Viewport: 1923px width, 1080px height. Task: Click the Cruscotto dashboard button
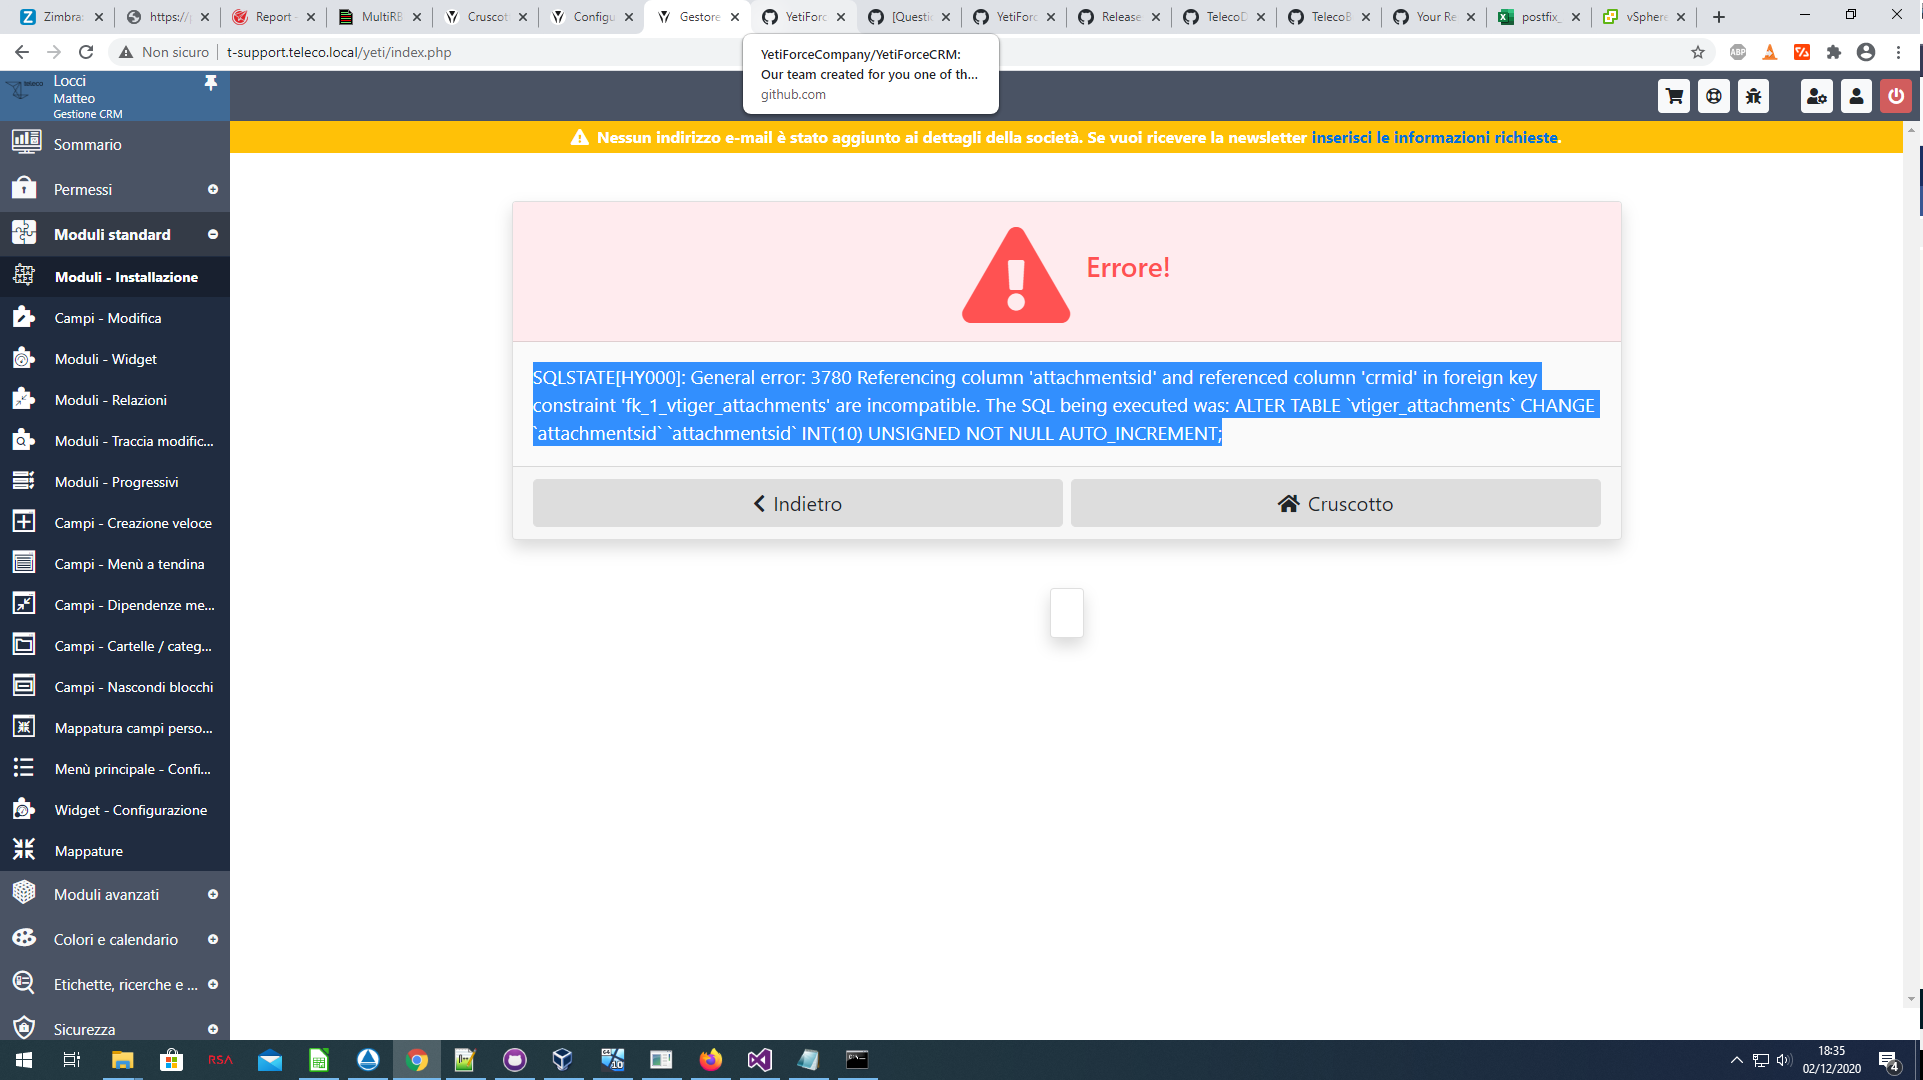point(1335,504)
